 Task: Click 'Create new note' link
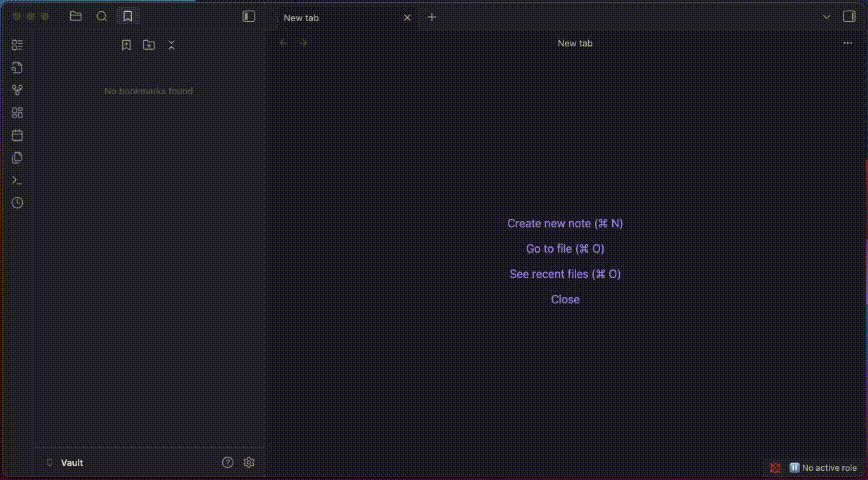click(565, 224)
